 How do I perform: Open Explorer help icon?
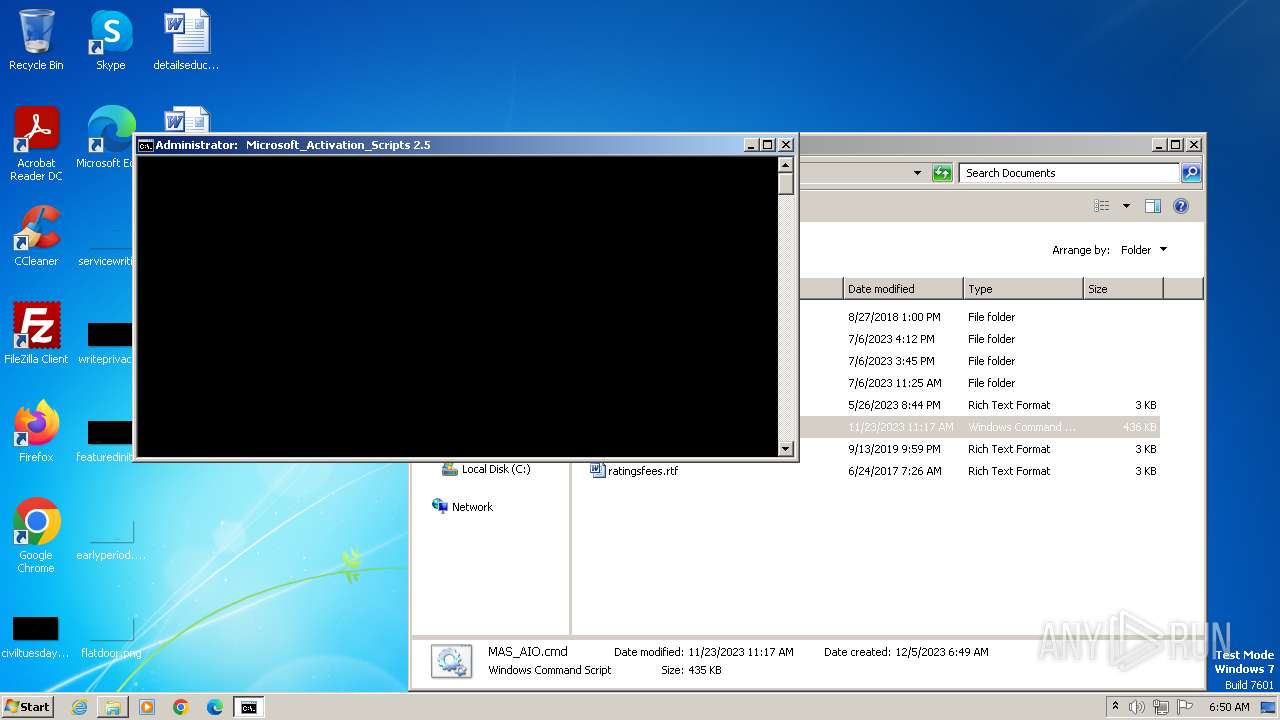[x=1180, y=206]
